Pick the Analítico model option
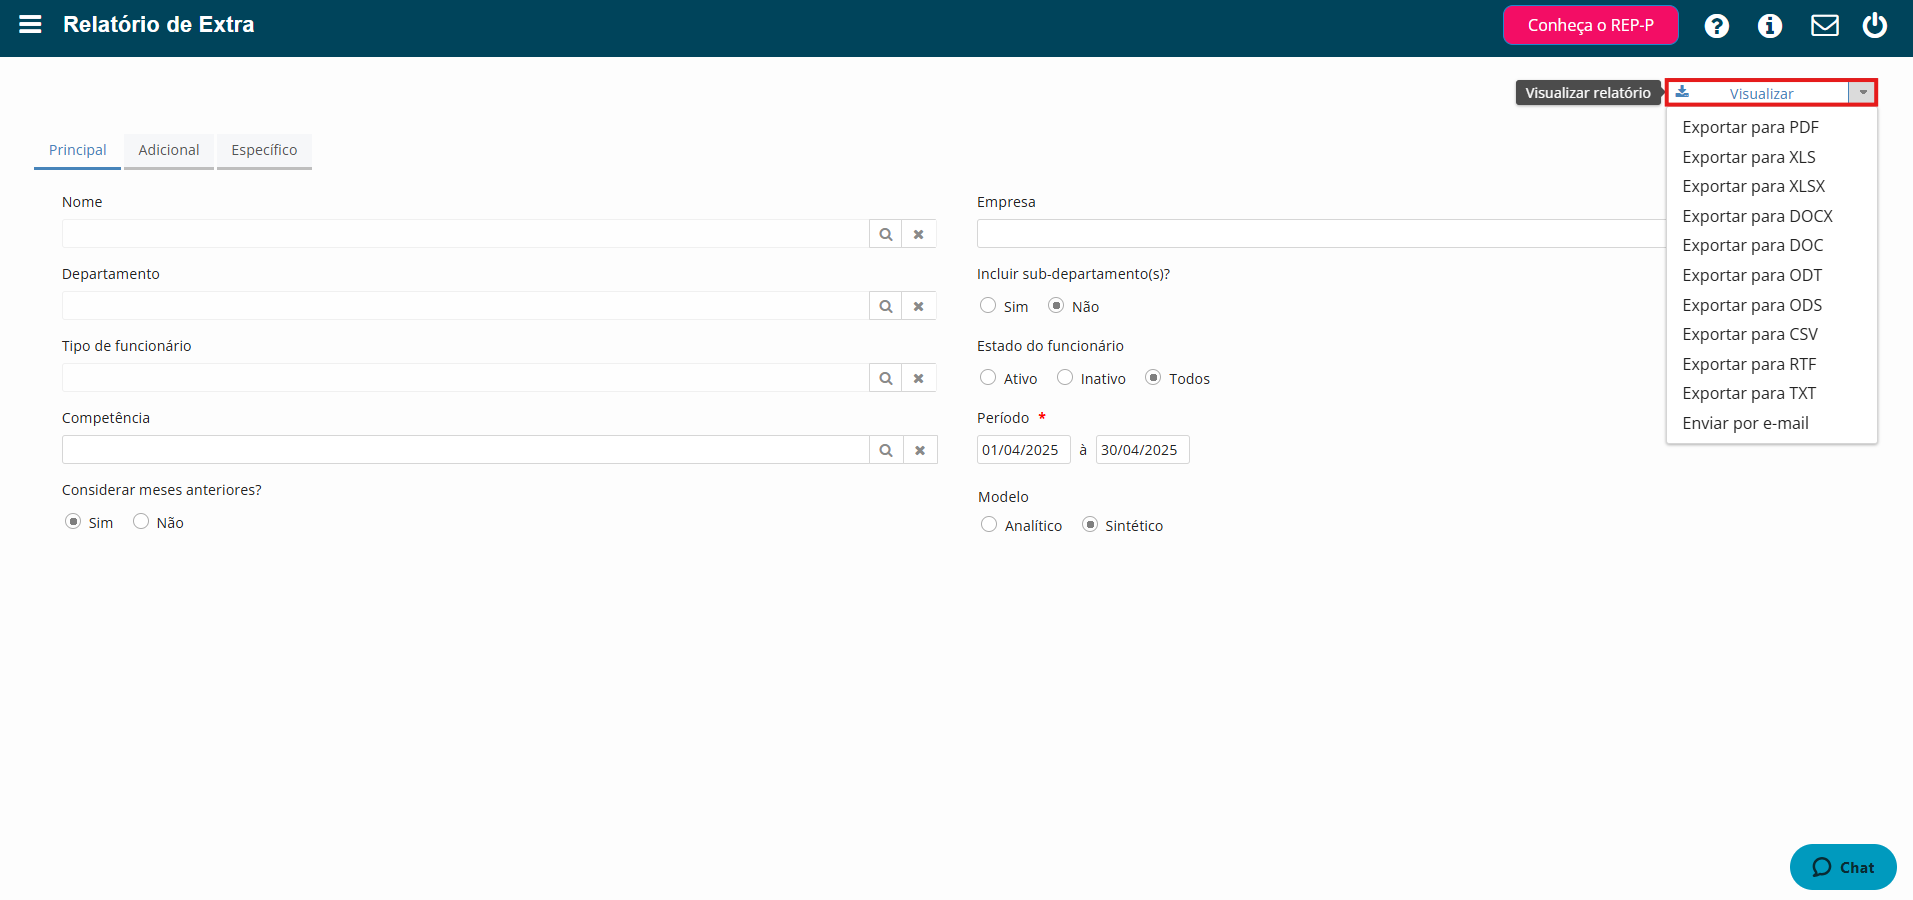Image resolution: width=1913 pixels, height=900 pixels. (989, 524)
